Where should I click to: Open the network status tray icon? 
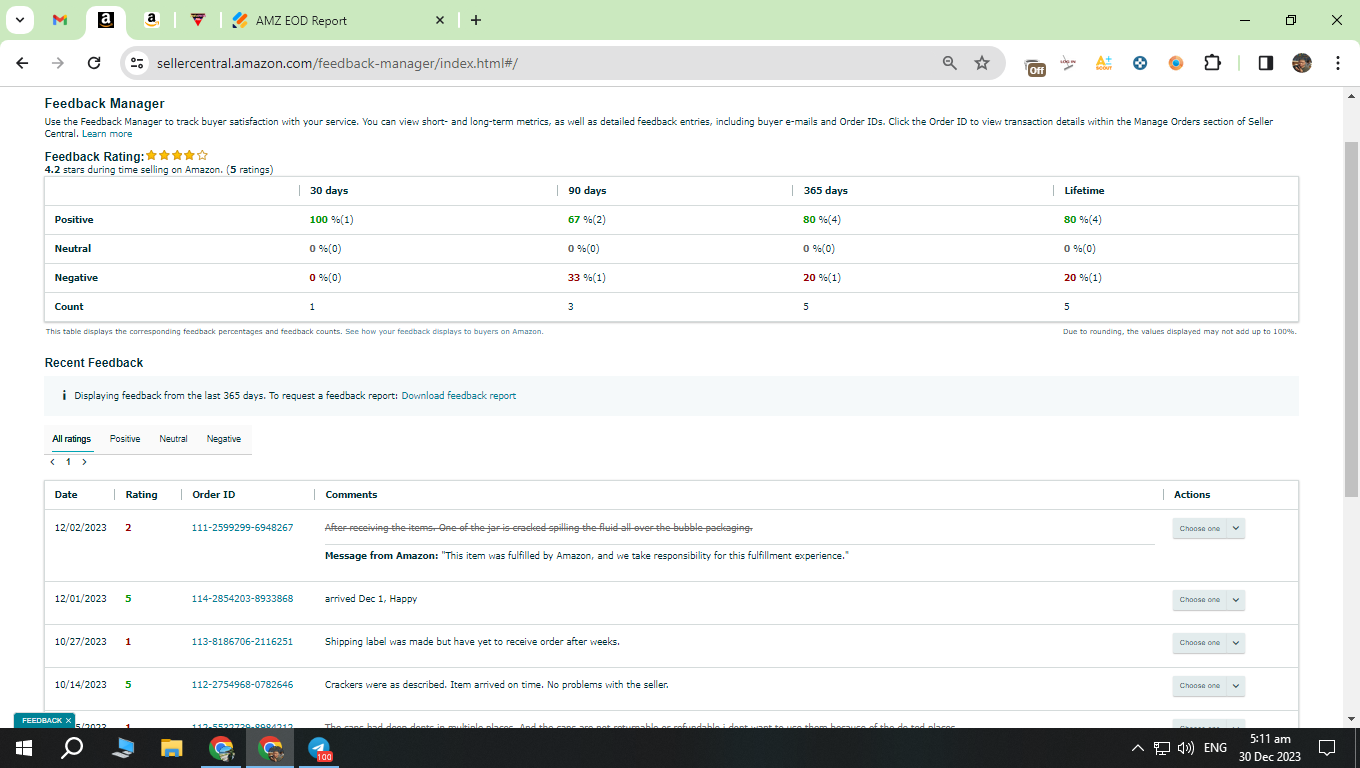click(1162, 748)
